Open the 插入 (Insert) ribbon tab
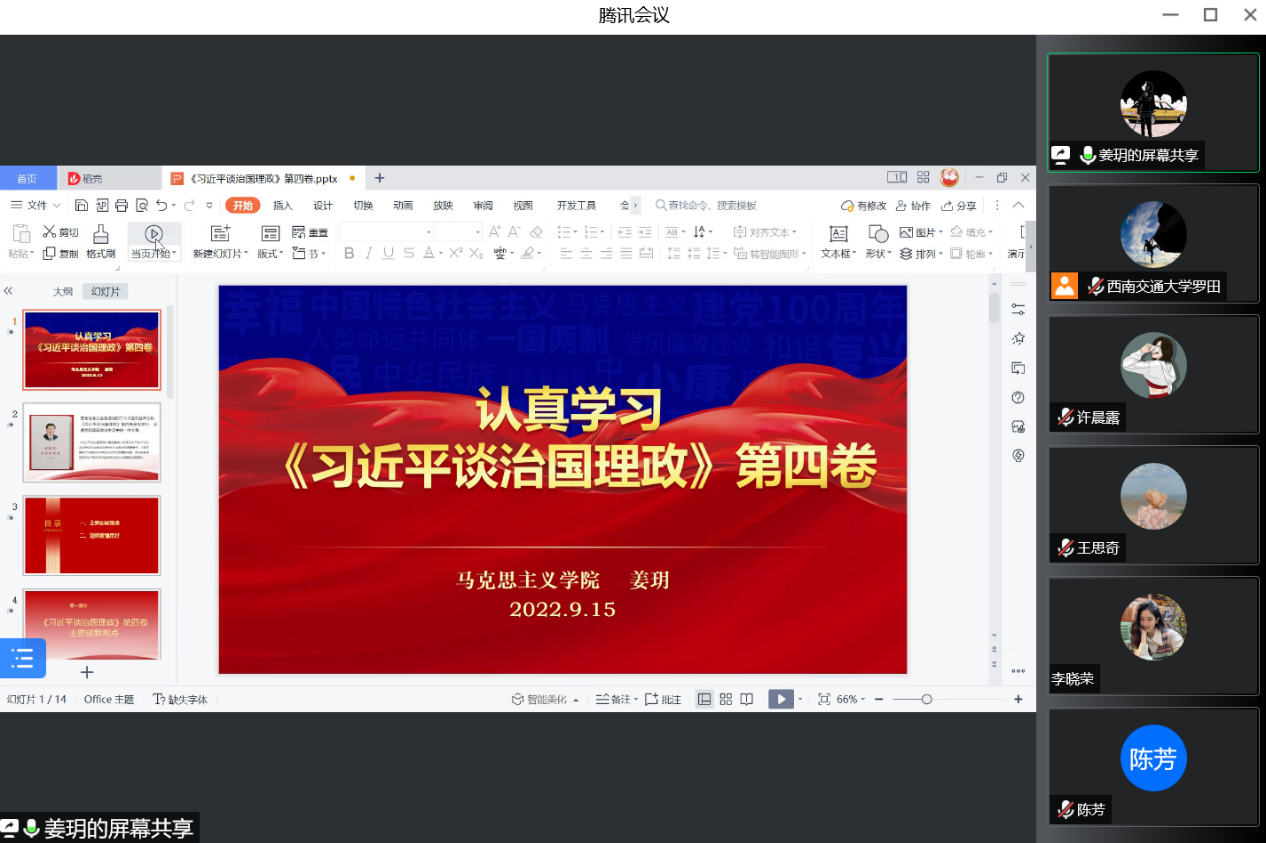The width and height of the screenshot is (1266, 843). coord(283,205)
